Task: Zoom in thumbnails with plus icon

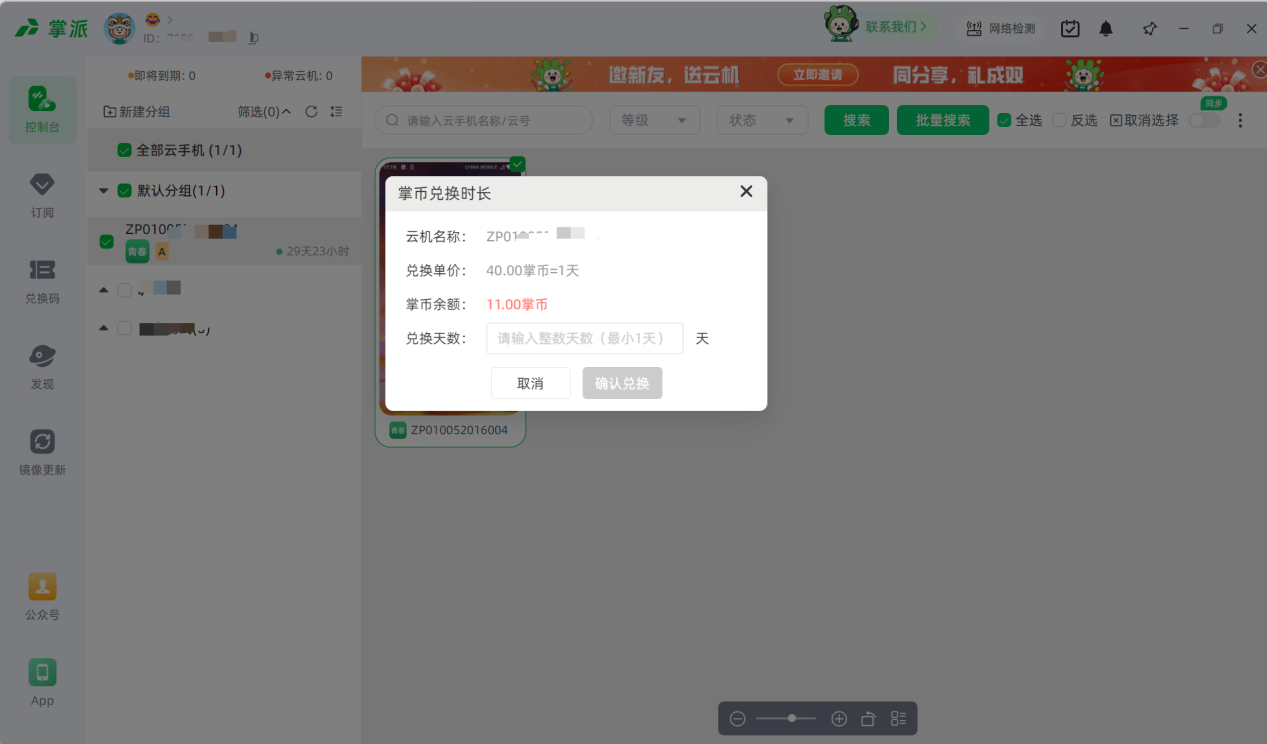Action: click(x=839, y=718)
